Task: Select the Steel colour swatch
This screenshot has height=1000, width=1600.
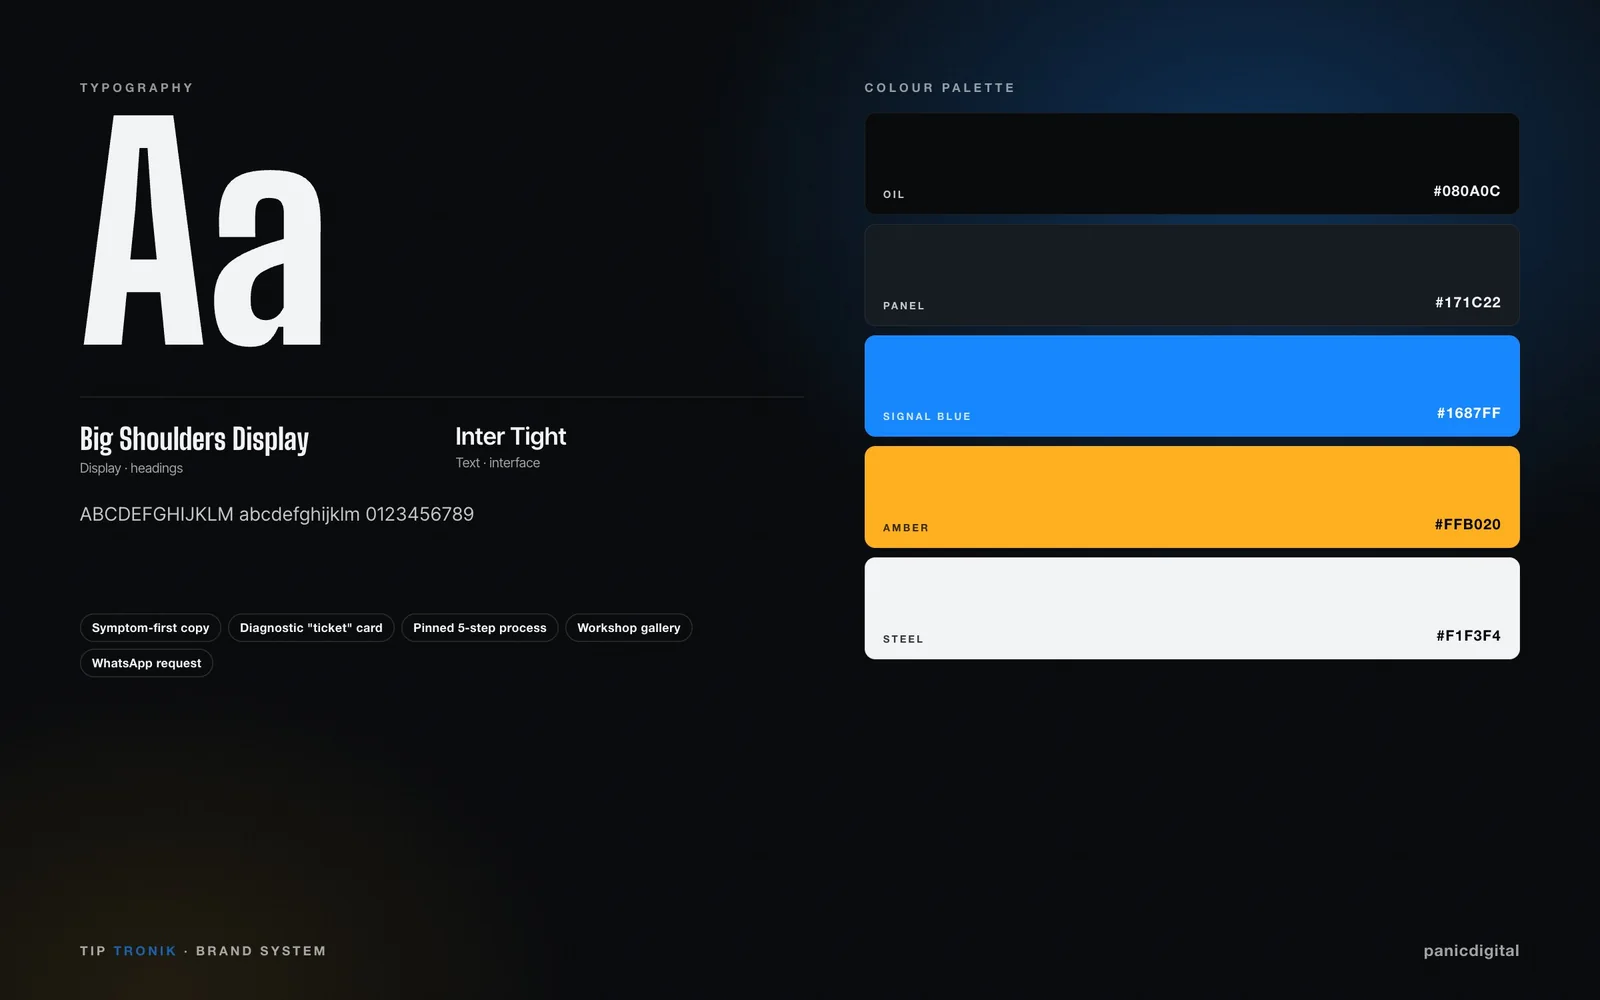Action: (x=1192, y=608)
